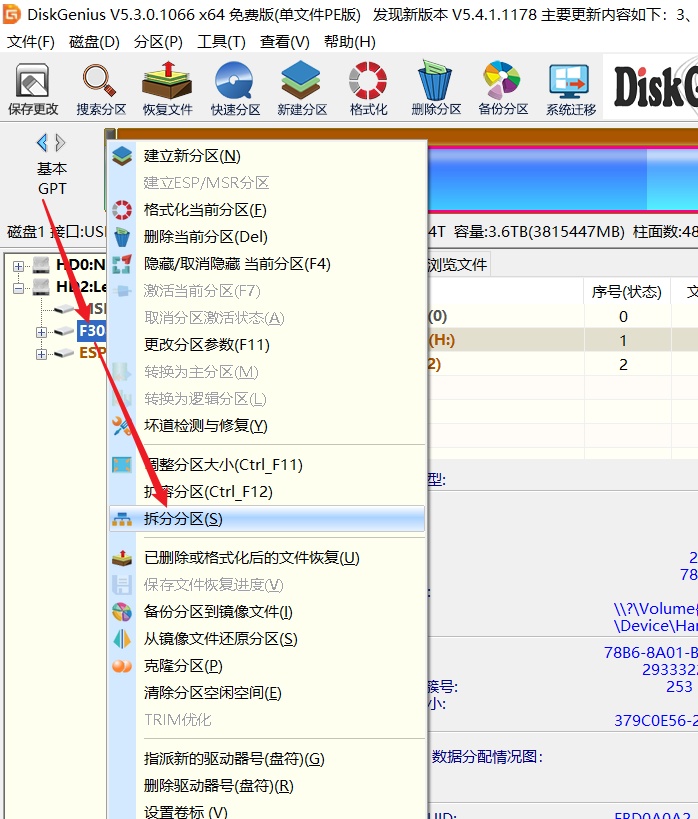Click Backup Partition (备份分区) toolbar icon
The image size is (698, 819).
(x=503, y=88)
